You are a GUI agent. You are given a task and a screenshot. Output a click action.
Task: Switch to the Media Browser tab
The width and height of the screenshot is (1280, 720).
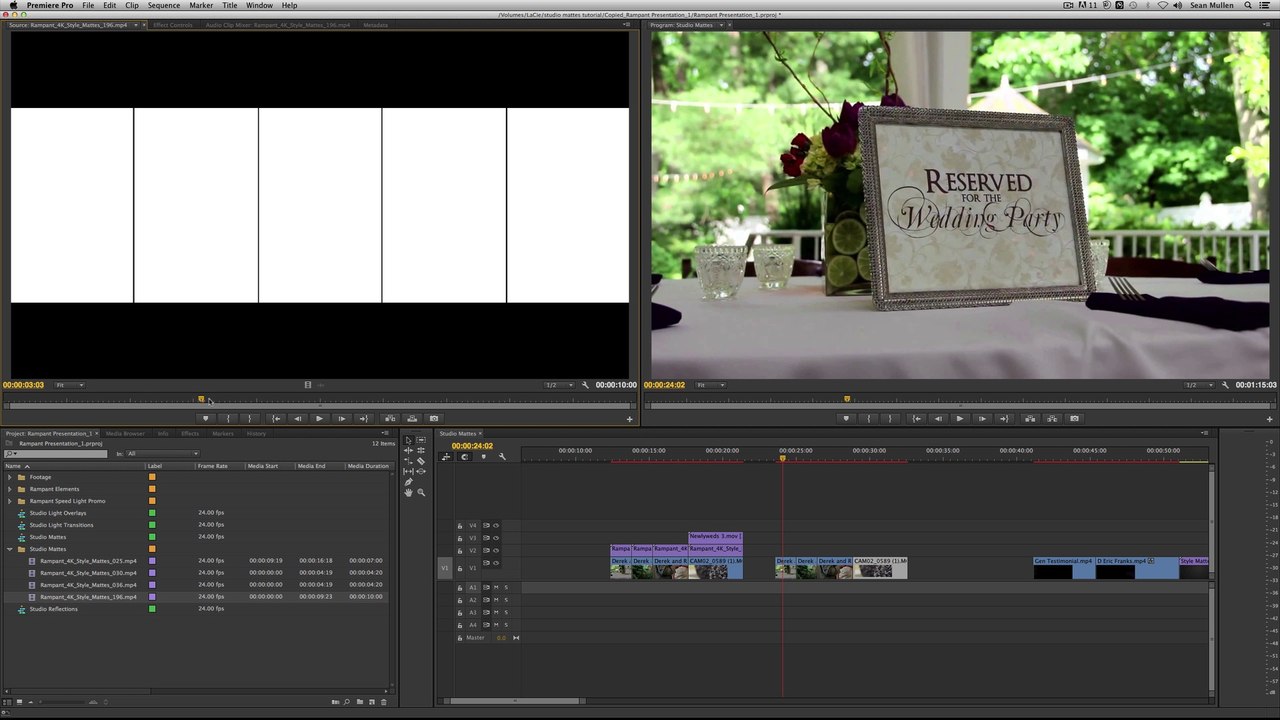click(x=125, y=433)
